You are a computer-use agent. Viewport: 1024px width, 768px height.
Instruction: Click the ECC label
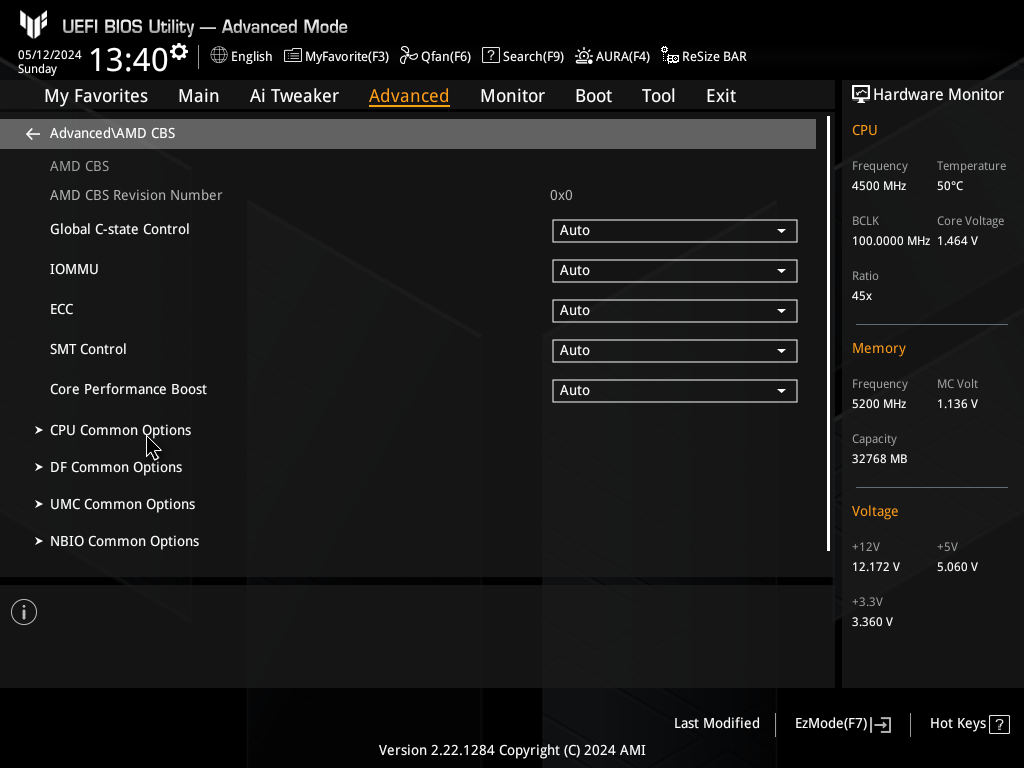[61, 309]
